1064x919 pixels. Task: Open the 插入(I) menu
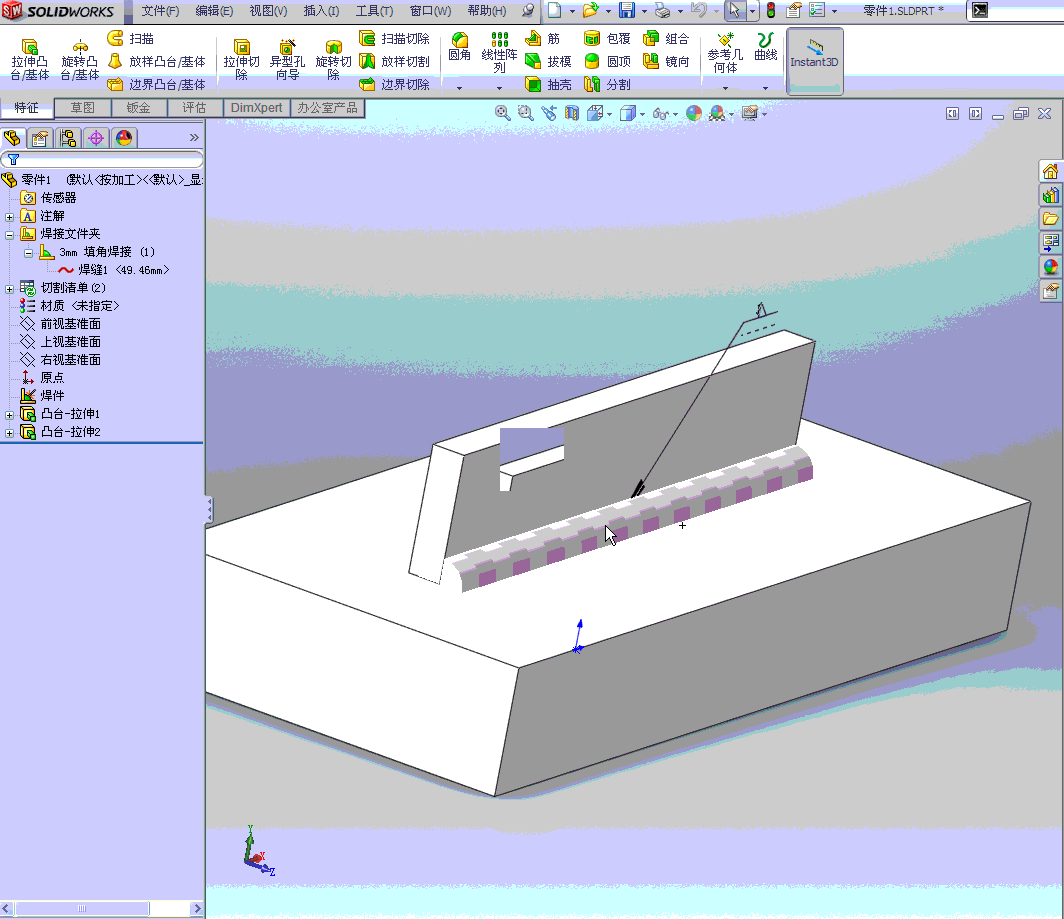pos(321,11)
